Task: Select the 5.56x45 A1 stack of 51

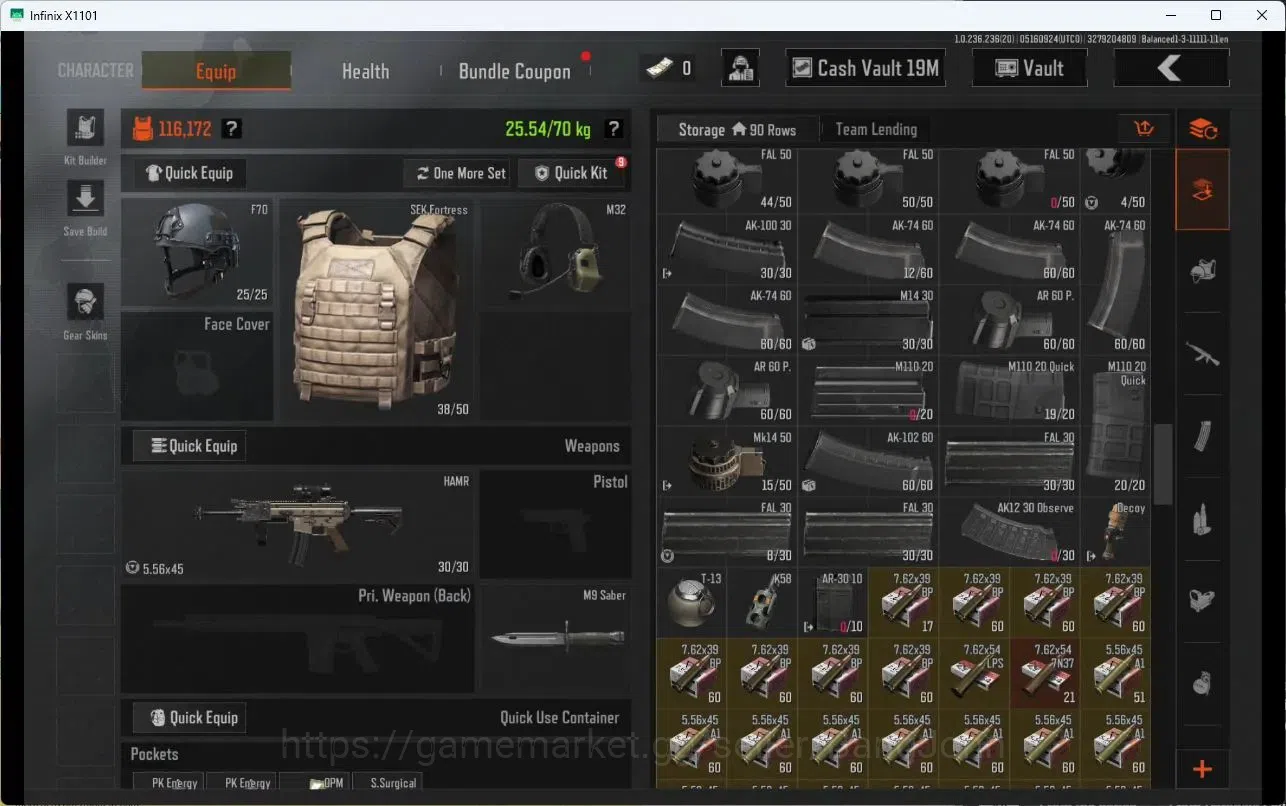Action: click(x=1115, y=673)
